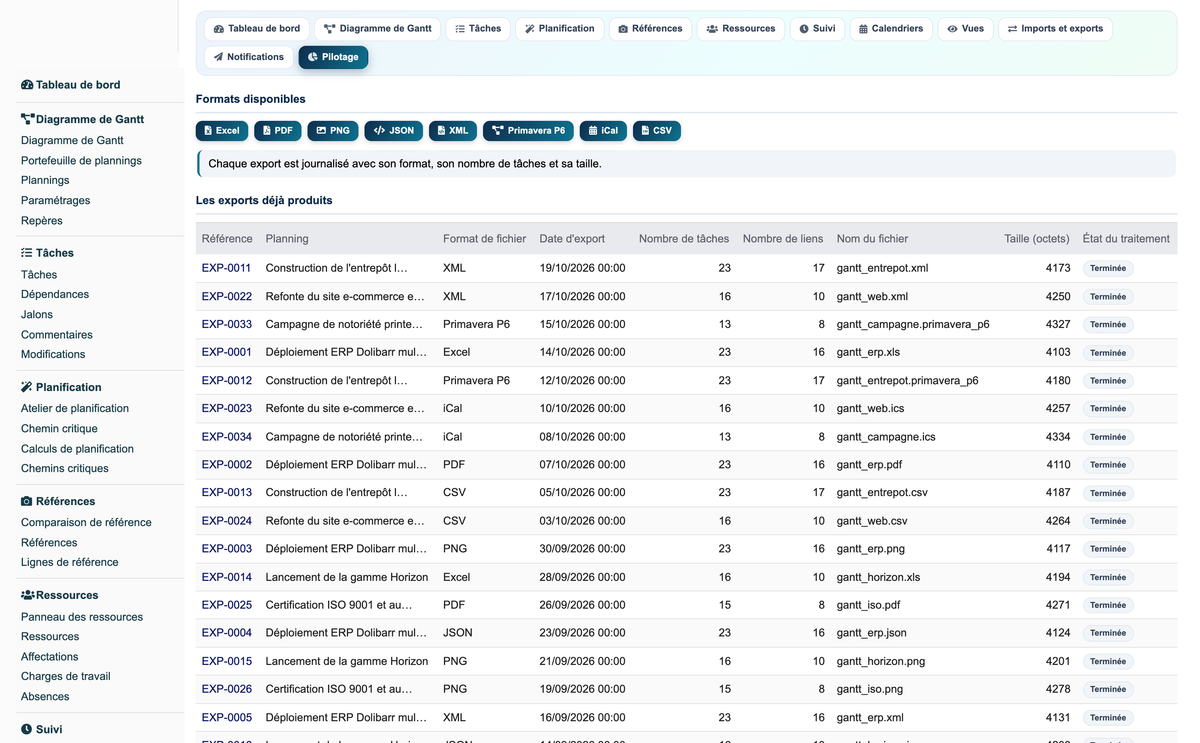Screen dimensions: 1200x743
Task: Open the Notifications tab
Action: tap(249, 57)
